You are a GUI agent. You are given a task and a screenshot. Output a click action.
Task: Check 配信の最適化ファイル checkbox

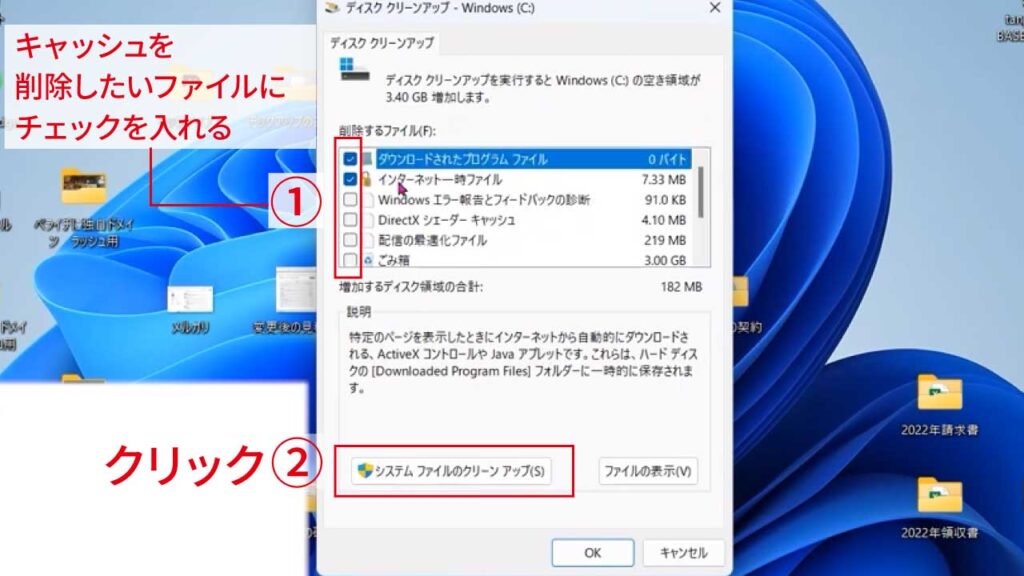[x=350, y=240]
